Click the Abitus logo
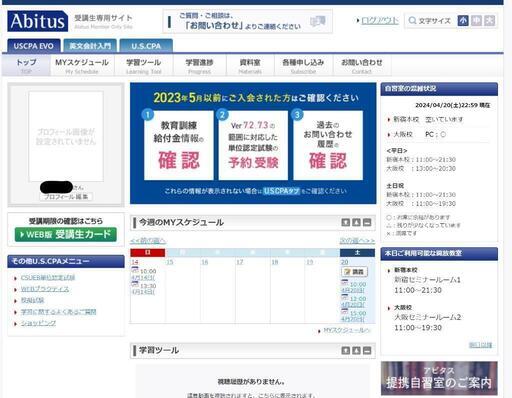Image resolution: width=512 pixels, height=398 pixels. [x=38, y=21]
